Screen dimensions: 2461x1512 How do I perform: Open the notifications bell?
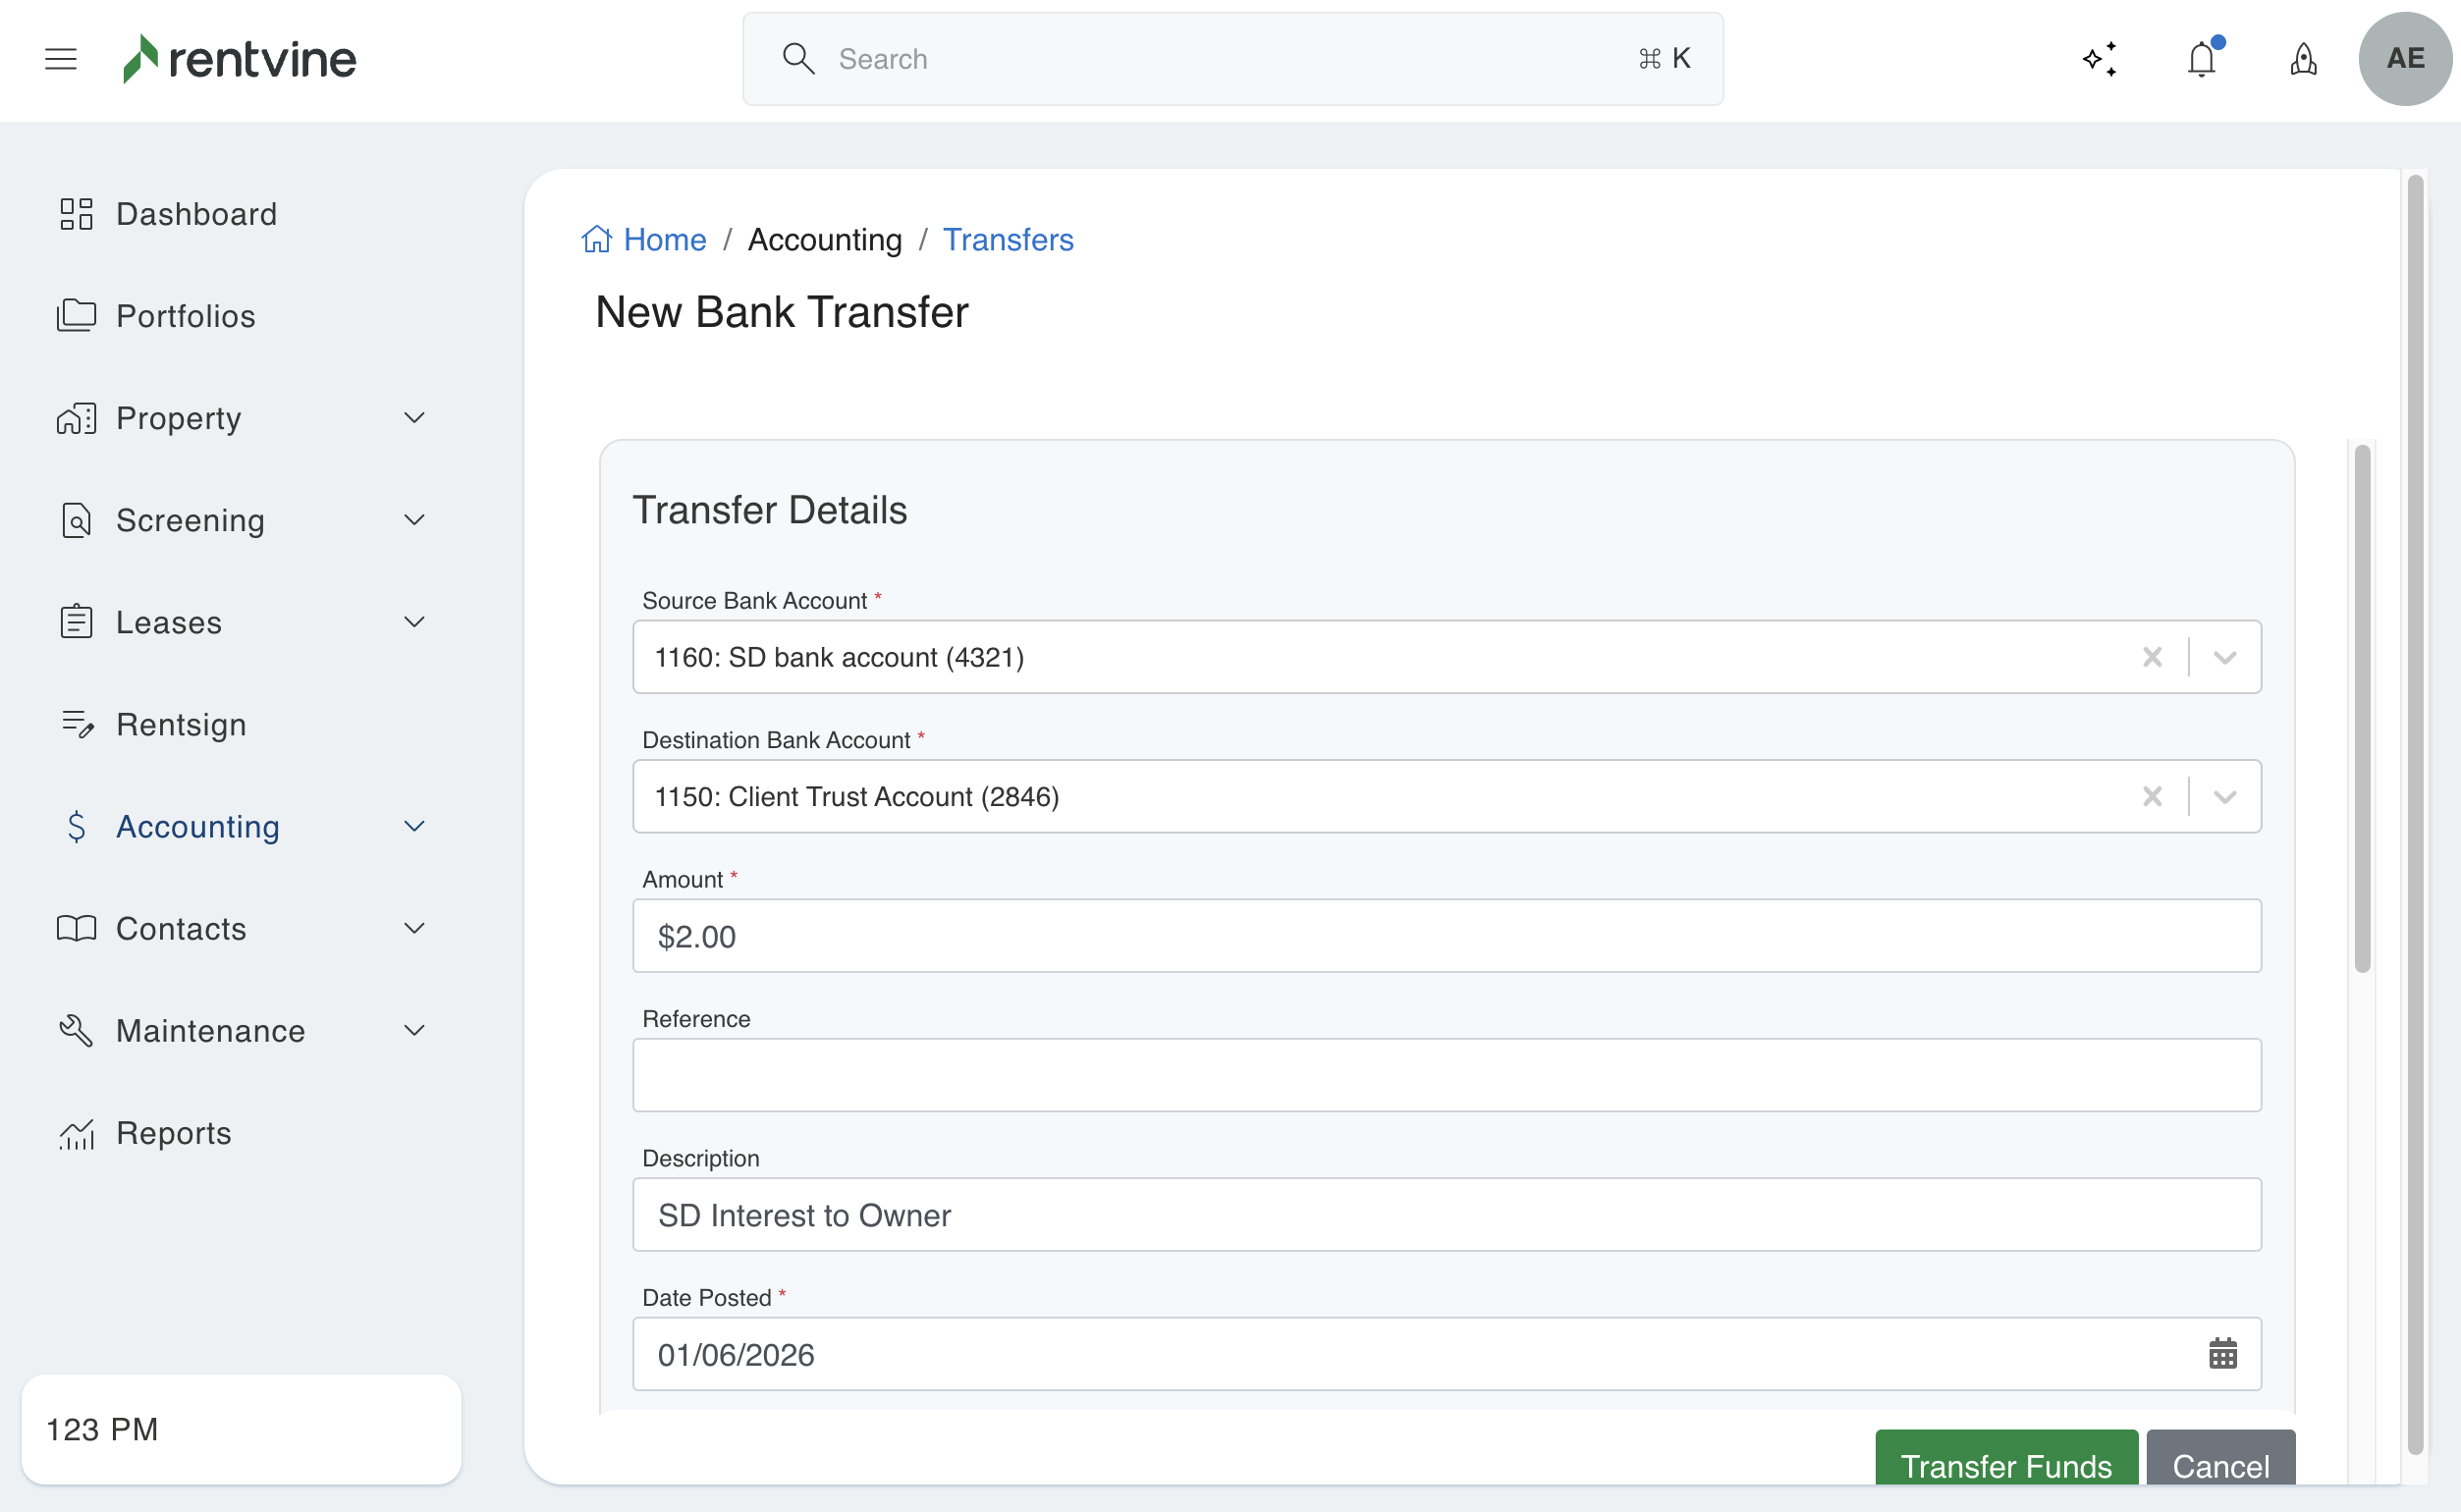(2202, 59)
